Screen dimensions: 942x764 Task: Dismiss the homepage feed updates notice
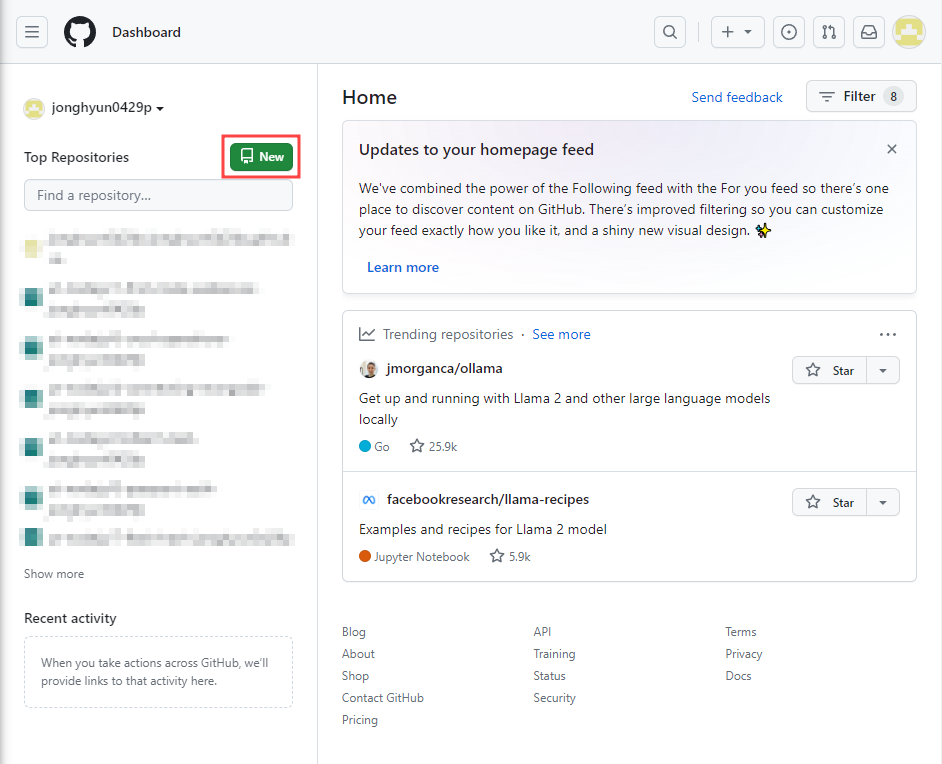[x=892, y=149]
